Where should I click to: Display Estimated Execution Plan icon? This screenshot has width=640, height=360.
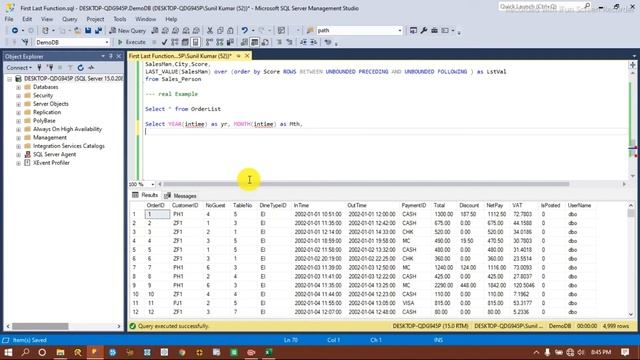pyautogui.click(x=175, y=42)
